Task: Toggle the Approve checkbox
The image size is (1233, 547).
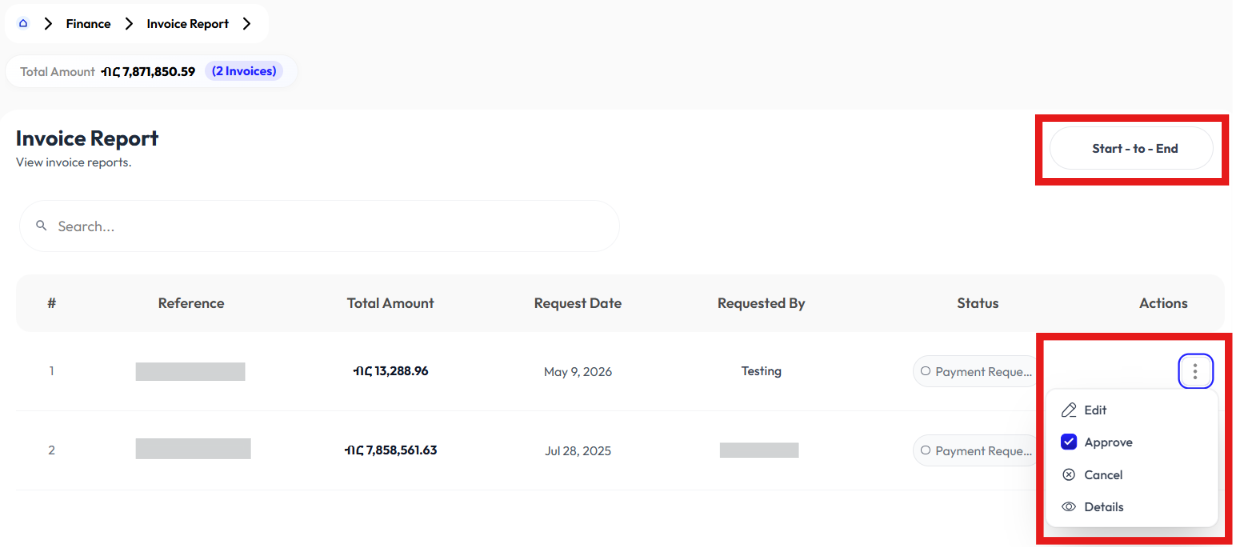Action: click(1069, 442)
